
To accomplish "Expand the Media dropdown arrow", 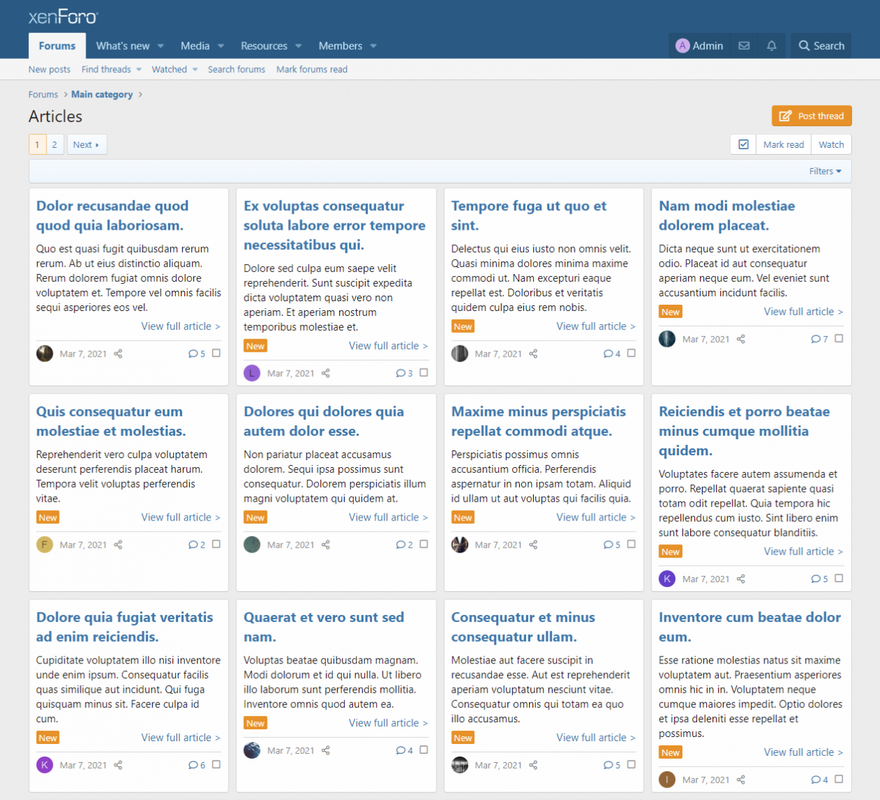I will click(x=221, y=46).
